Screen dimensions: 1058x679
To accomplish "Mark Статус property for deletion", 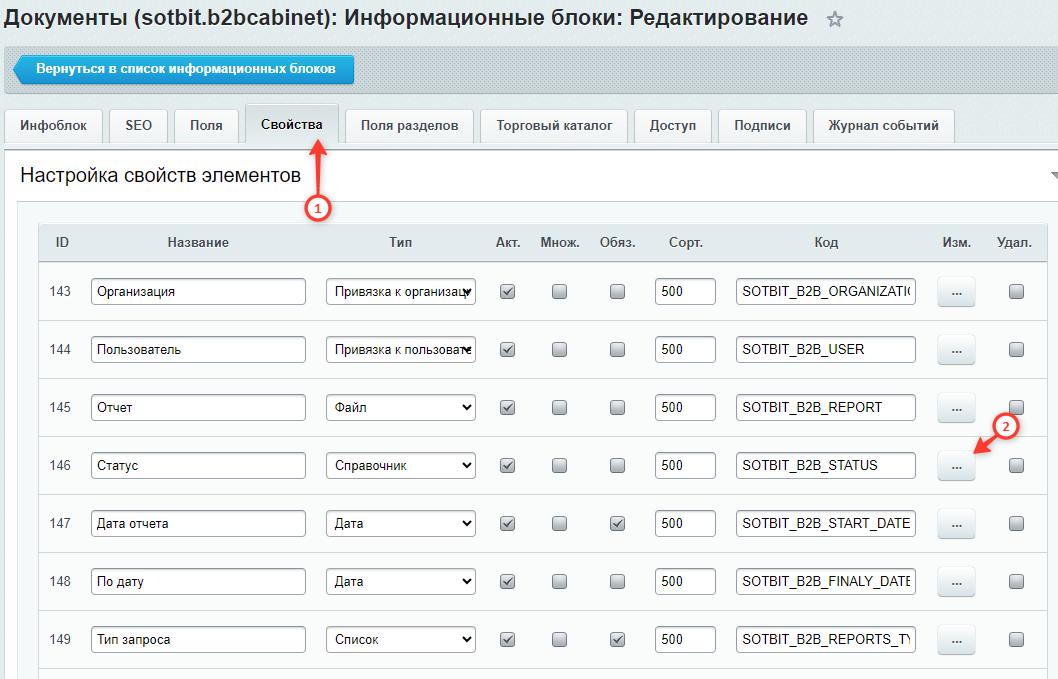I will point(1016,466).
